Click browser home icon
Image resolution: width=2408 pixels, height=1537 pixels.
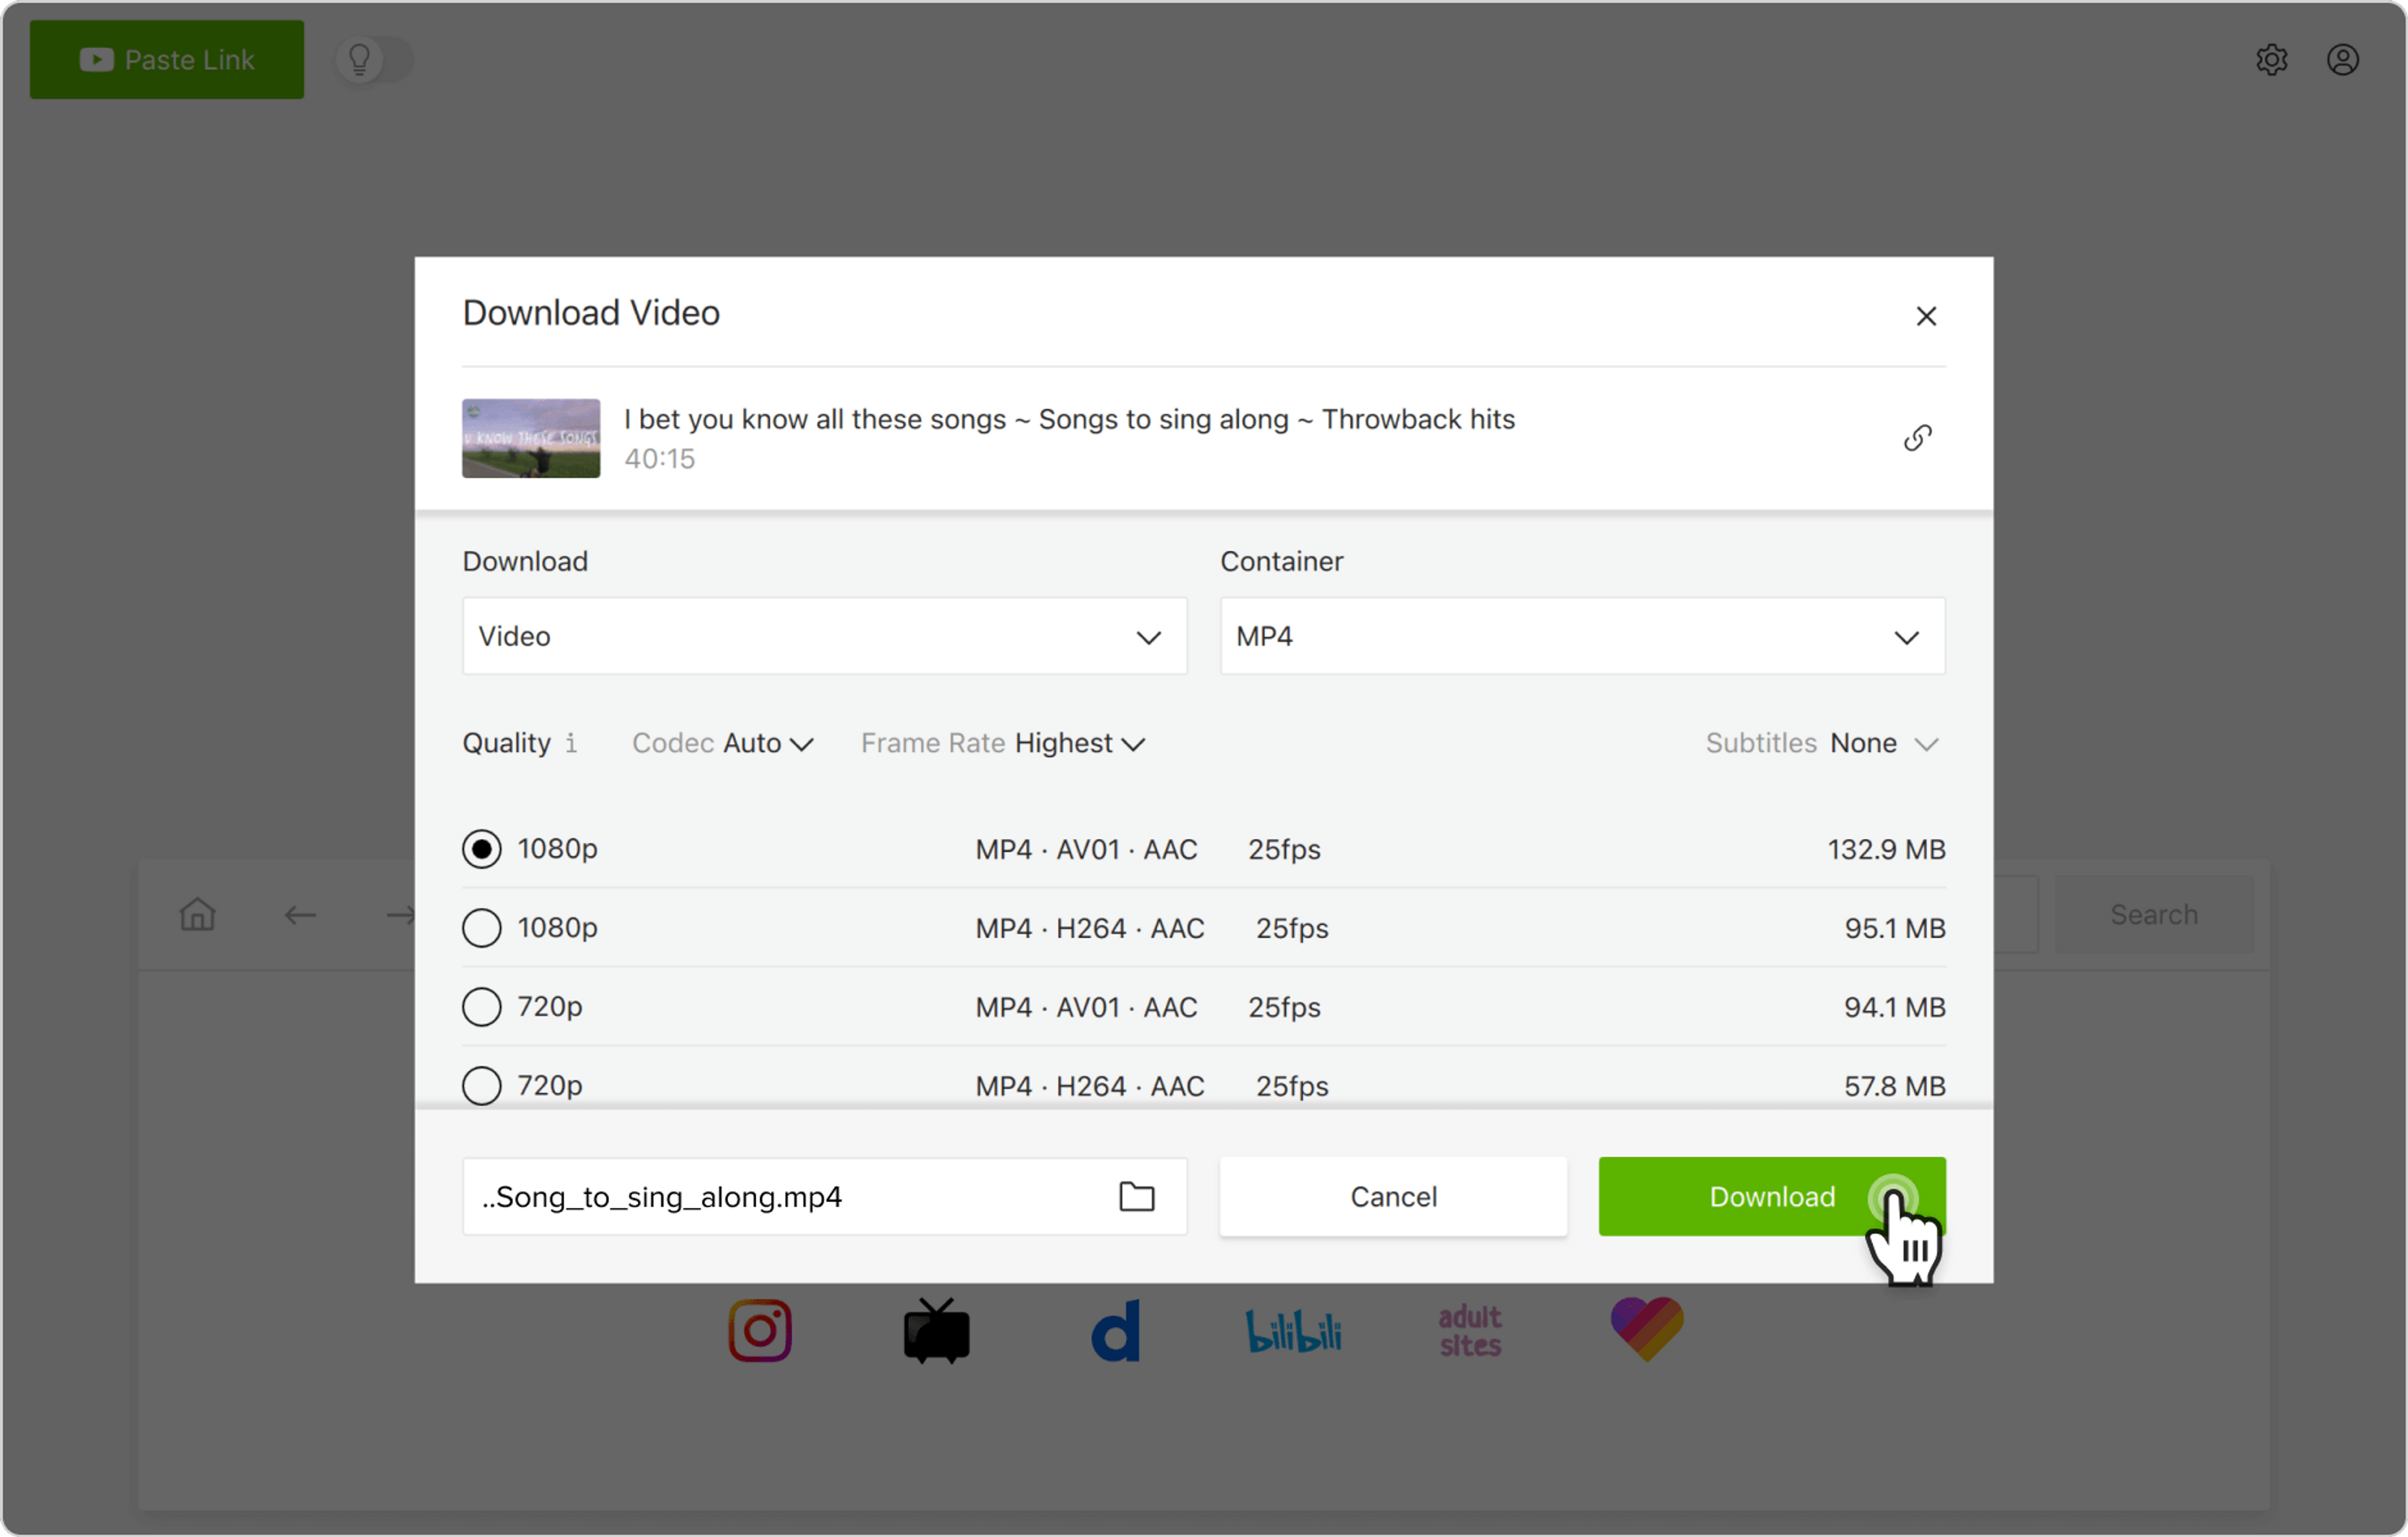point(198,914)
